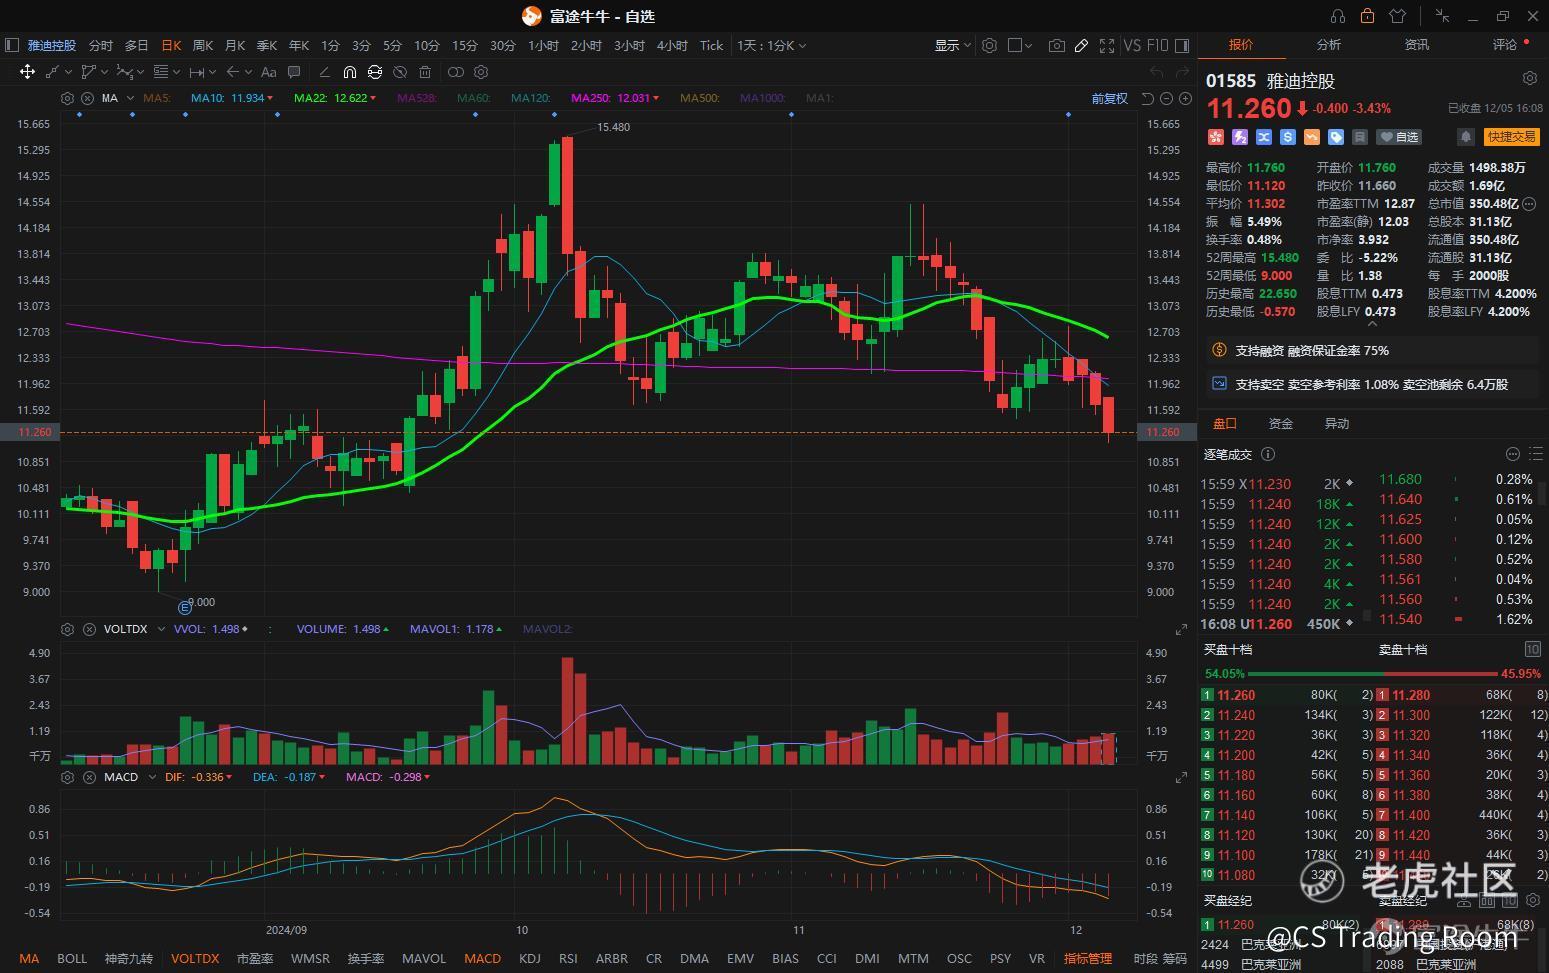1549x973 pixels.
Task: Select the trend line drawing tool
Action: pyautogui.click(x=53, y=72)
